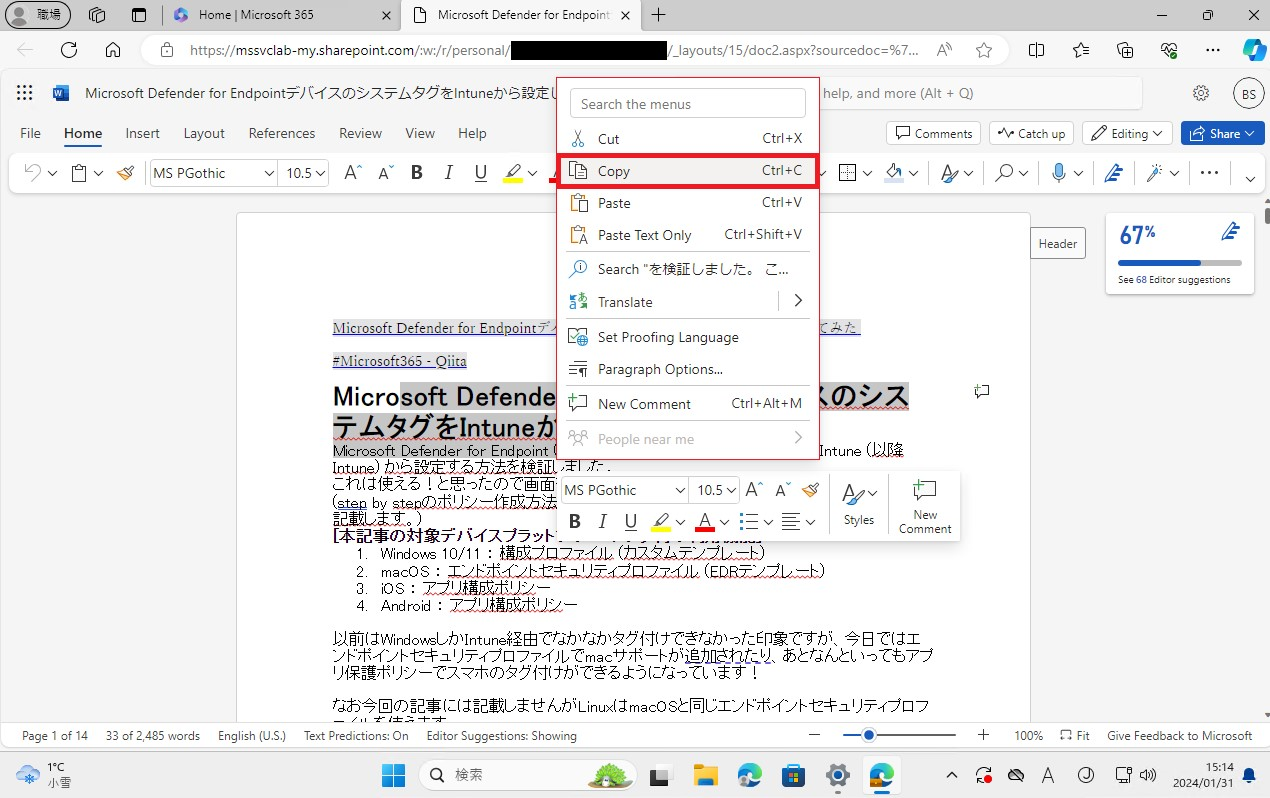
Task: Choose Copy from the context menu
Action: click(688, 171)
